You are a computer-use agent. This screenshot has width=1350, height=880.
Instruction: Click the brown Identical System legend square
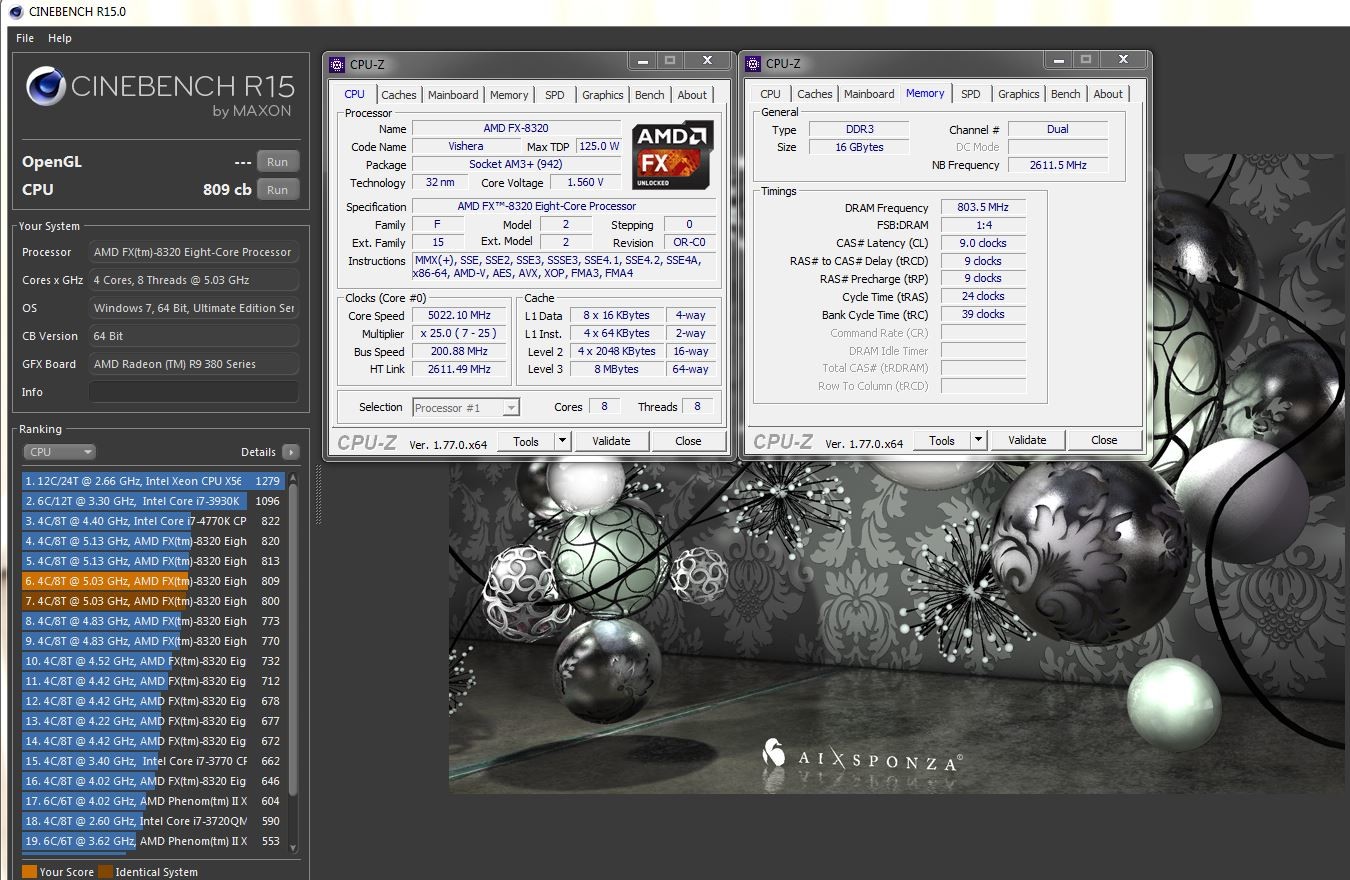click(105, 872)
